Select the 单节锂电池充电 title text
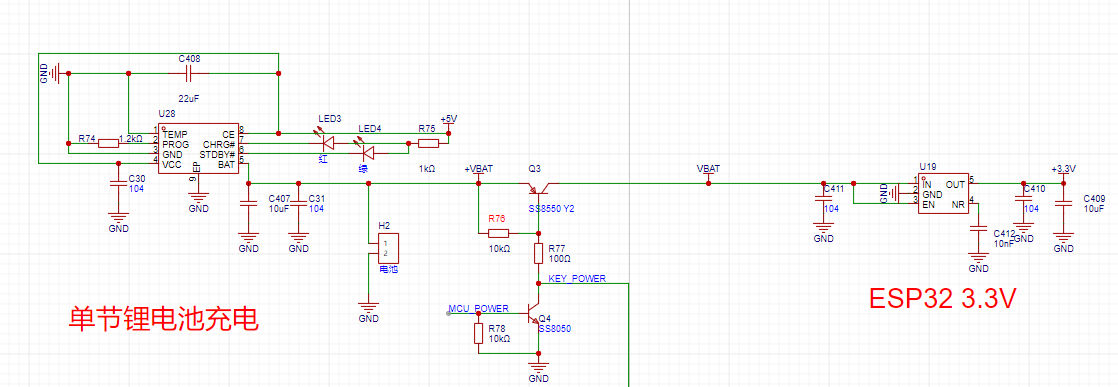The image size is (1118, 387). coord(163,319)
